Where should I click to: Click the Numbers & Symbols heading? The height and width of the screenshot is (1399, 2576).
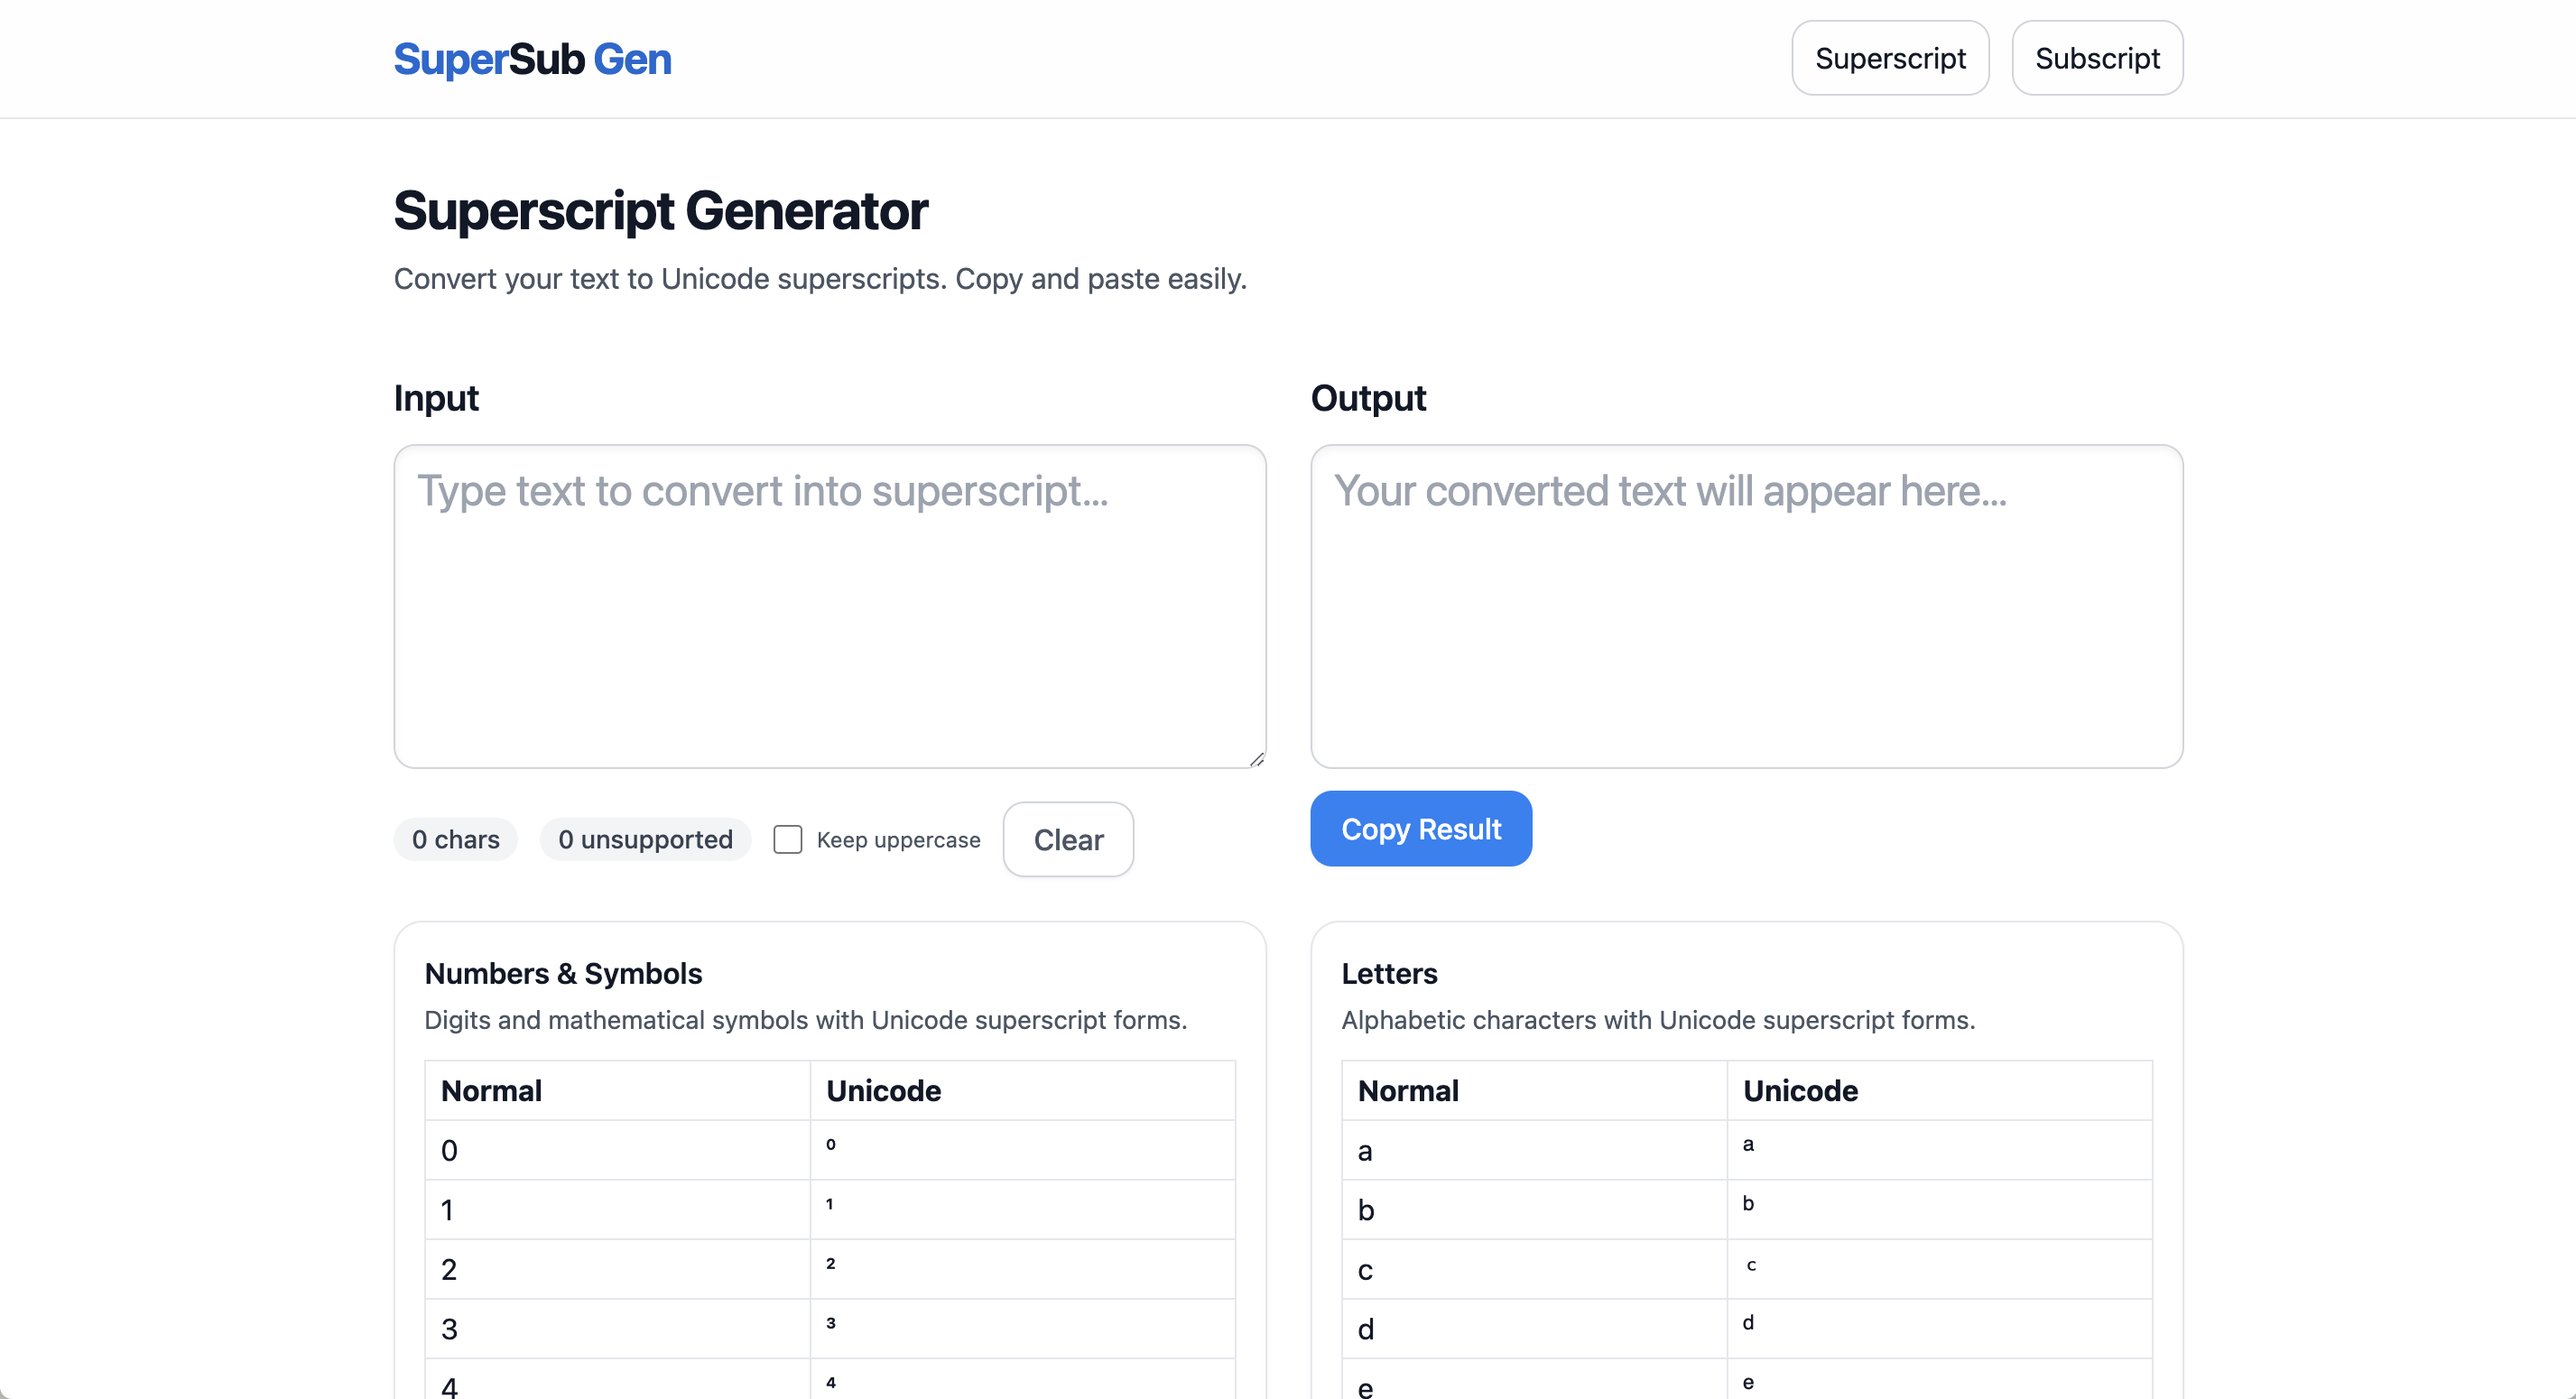coord(563,973)
